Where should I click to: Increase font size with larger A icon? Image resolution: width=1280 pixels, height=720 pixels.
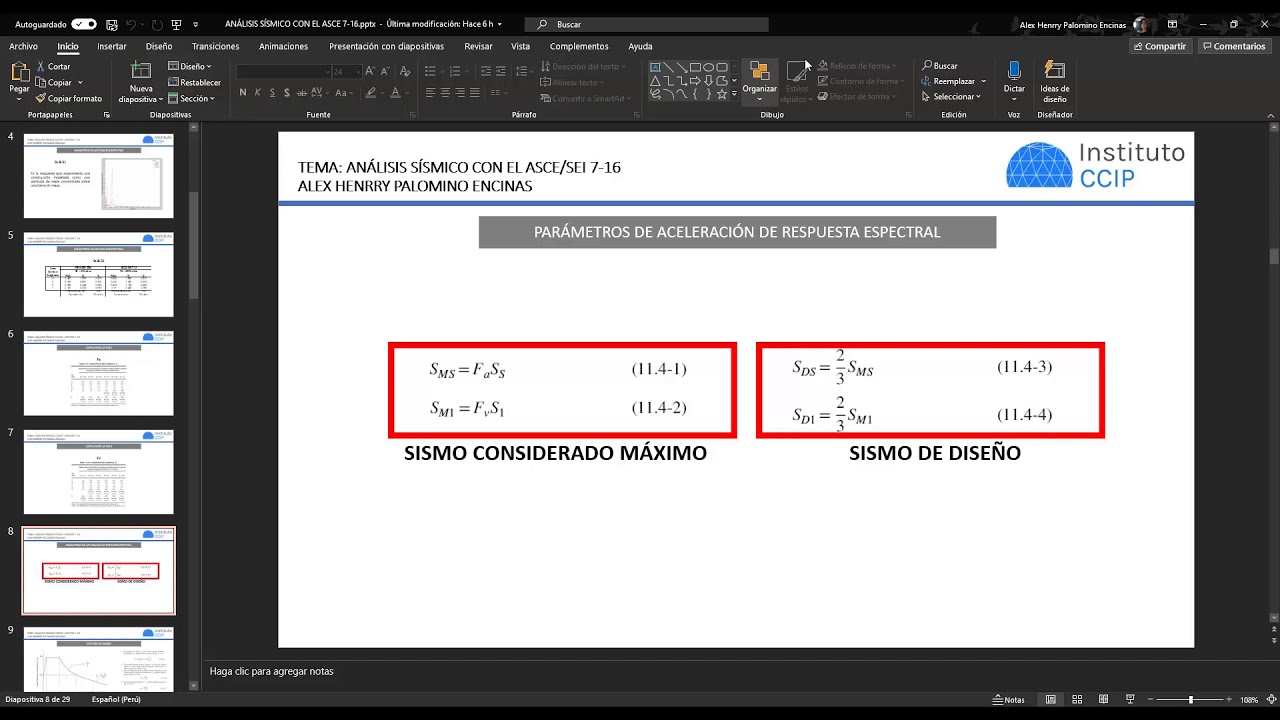[x=370, y=71]
